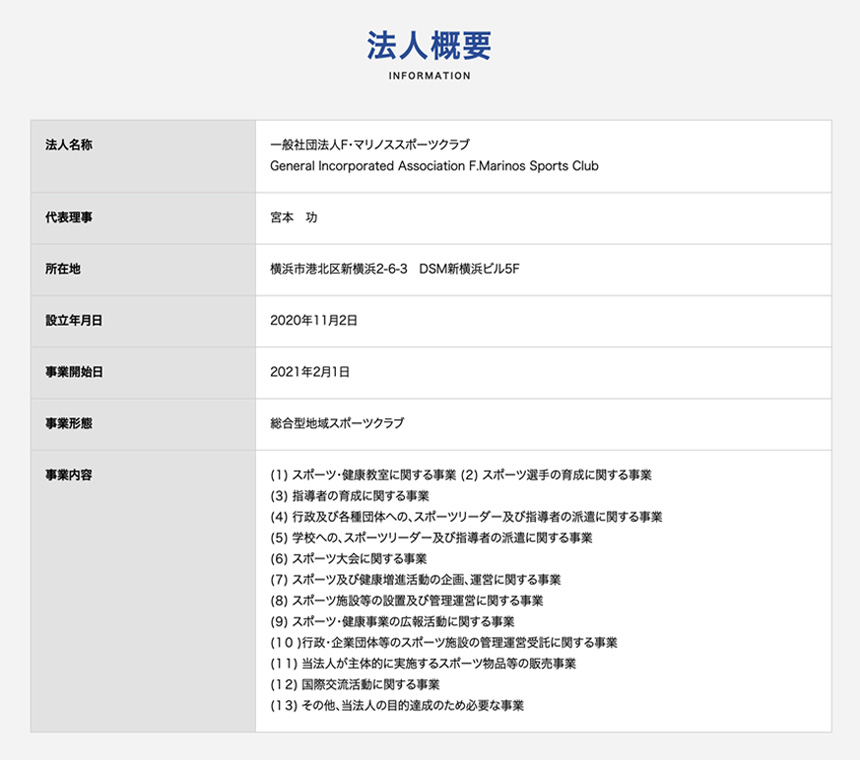860x760 pixels.
Task: Select the 事業形態 row label
Action: tap(69, 424)
